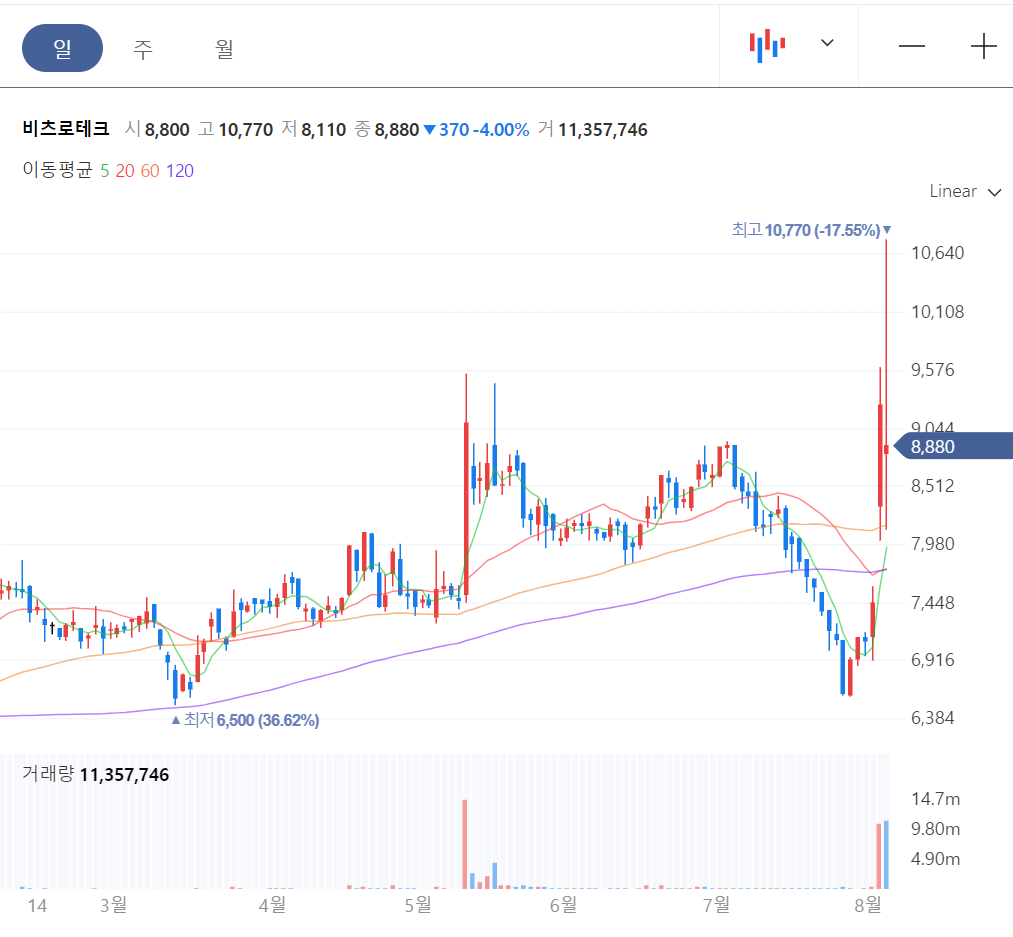Screen dimensions: 1013x937
Task: Open the Linear scale dropdown
Action: pyautogui.click(x=965, y=191)
